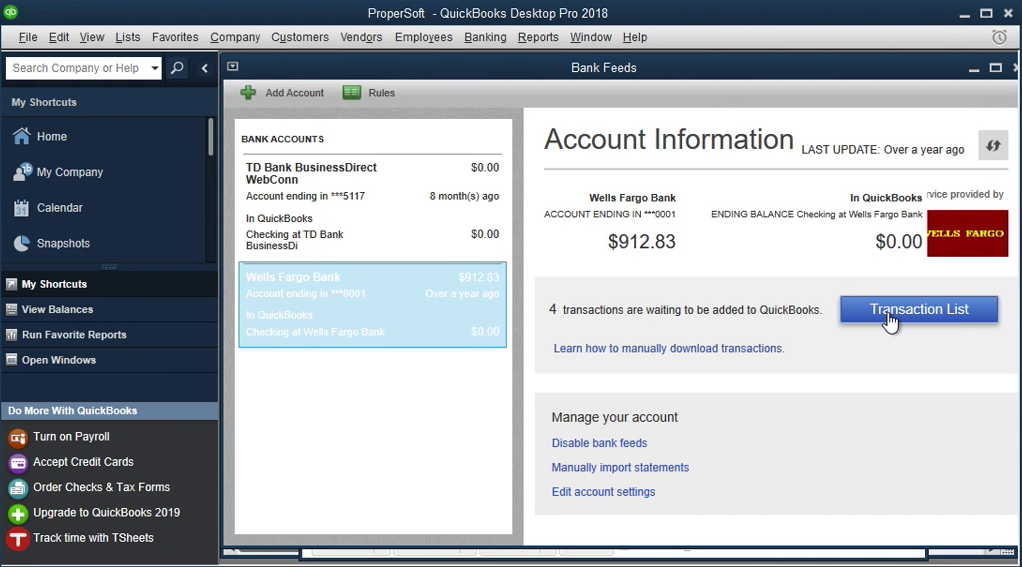Open the File menu
Image resolution: width=1022 pixels, height=567 pixels.
(28, 37)
